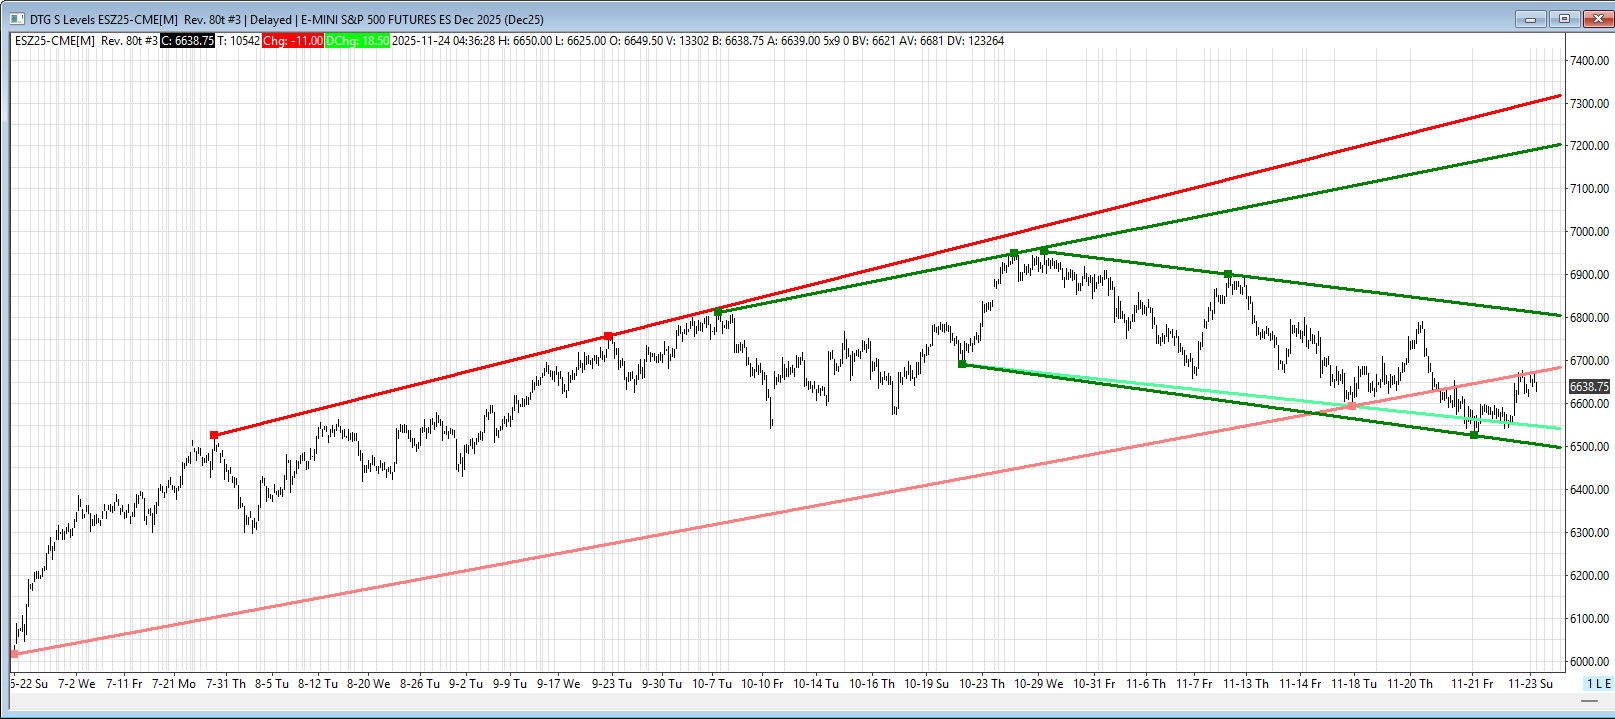This screenshot has width=1615, height=719.
Task: Select the green anchor at the 11-21 Fr low
Action: pyautogui.click(x=1474, y=435)
